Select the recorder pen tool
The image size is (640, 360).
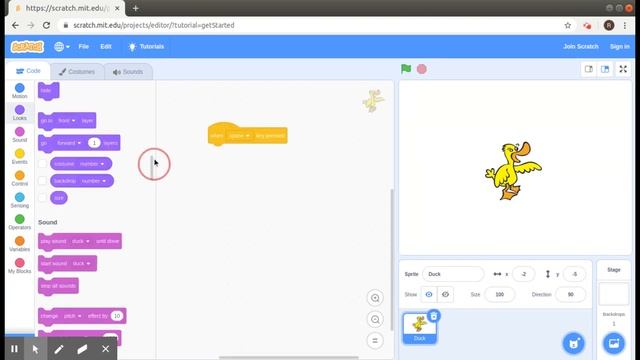[x=59, y=349]
